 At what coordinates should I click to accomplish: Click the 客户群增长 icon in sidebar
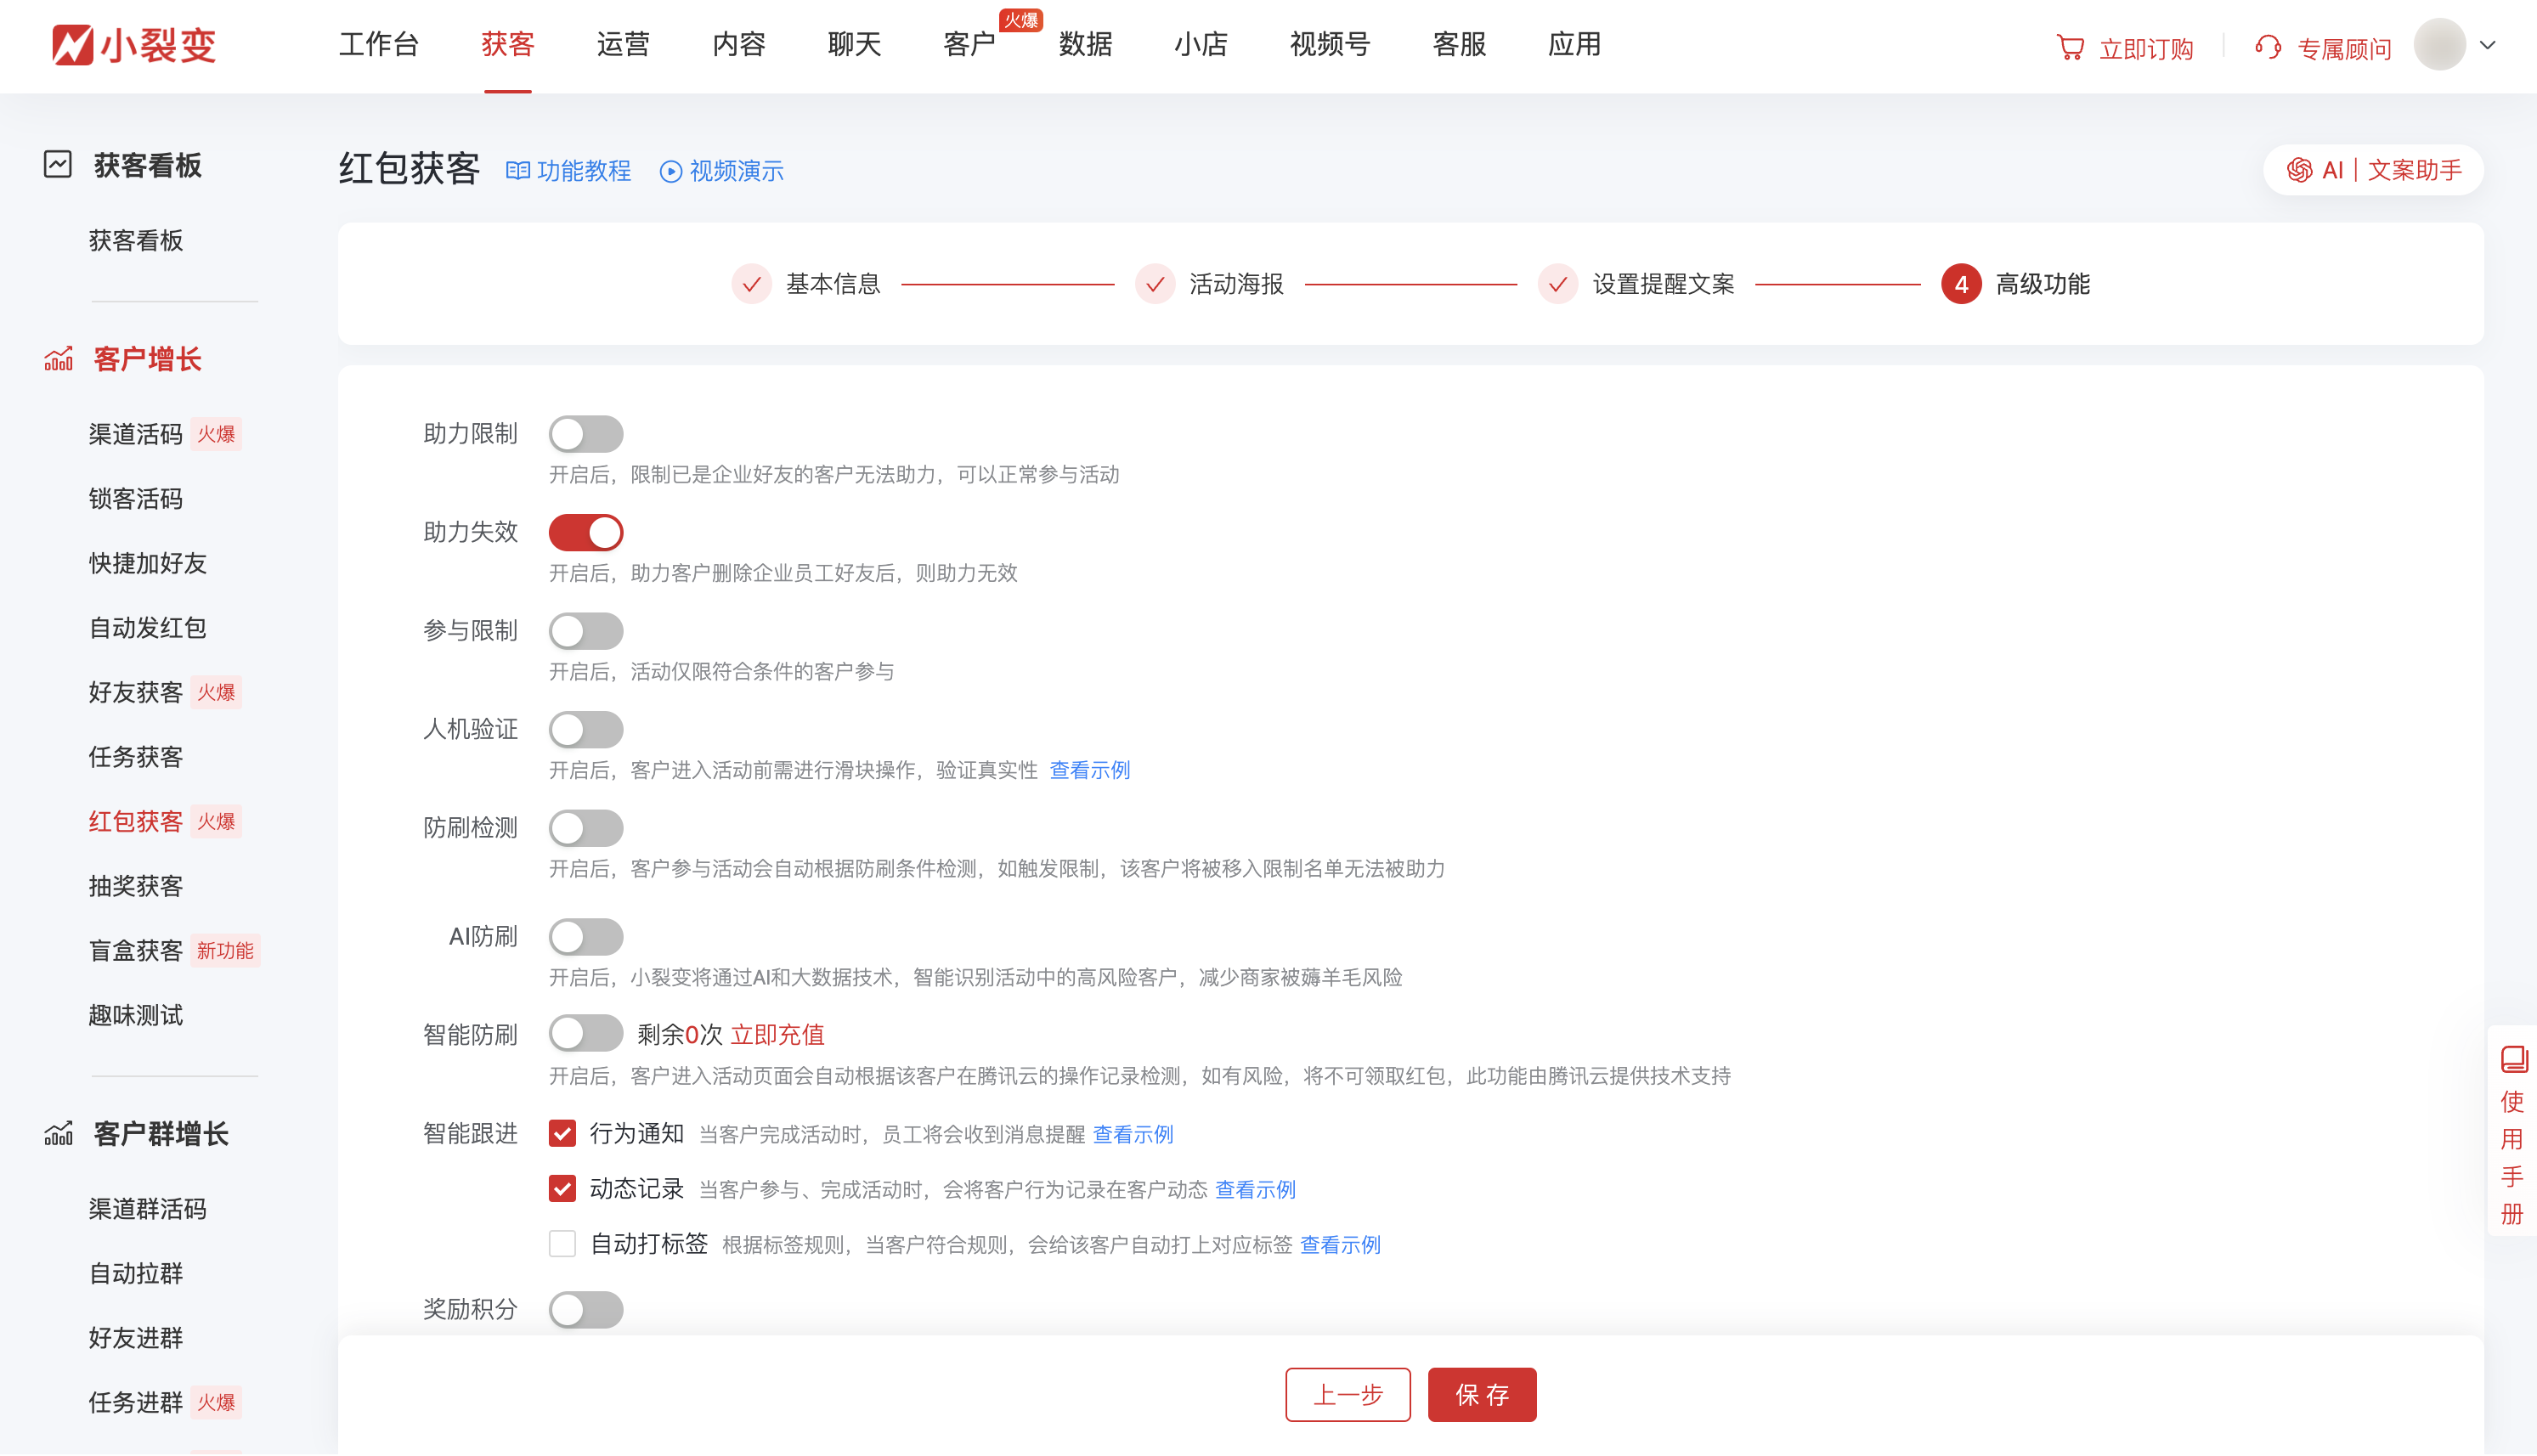[x=59, y=1134]
